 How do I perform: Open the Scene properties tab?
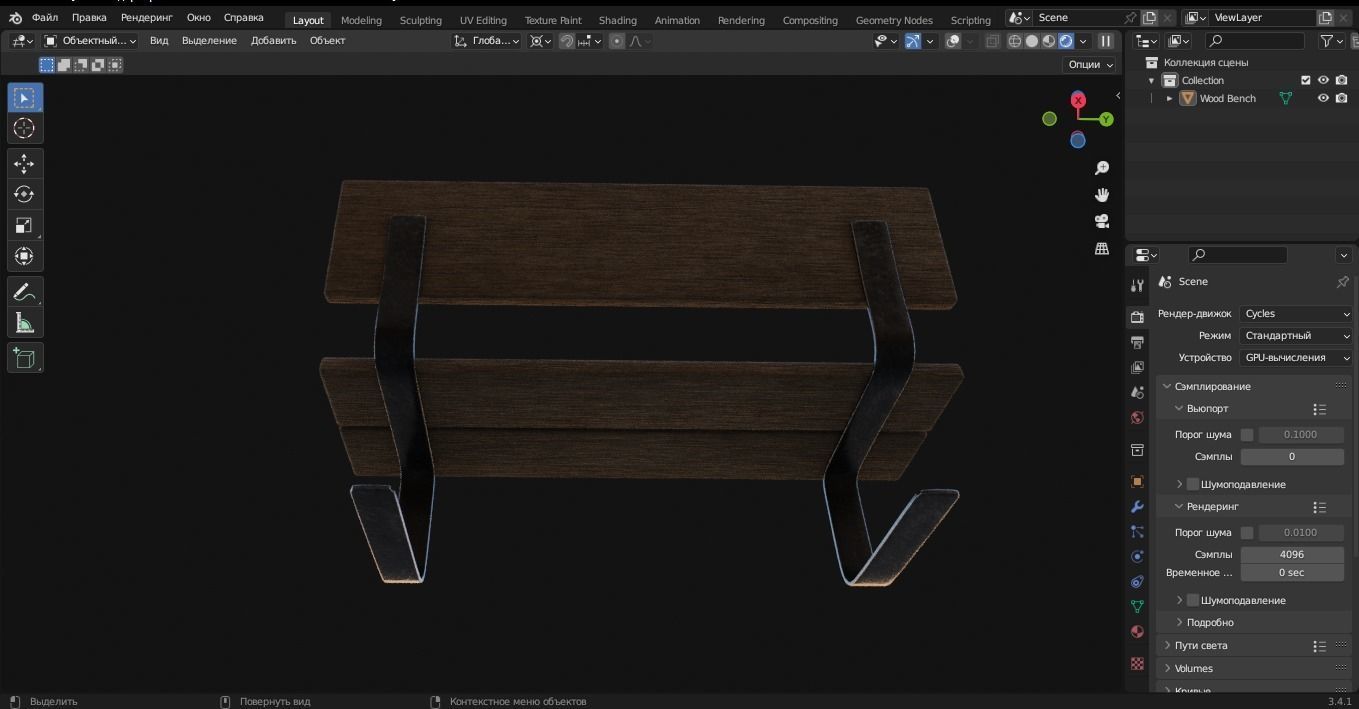coord(1137,392)
